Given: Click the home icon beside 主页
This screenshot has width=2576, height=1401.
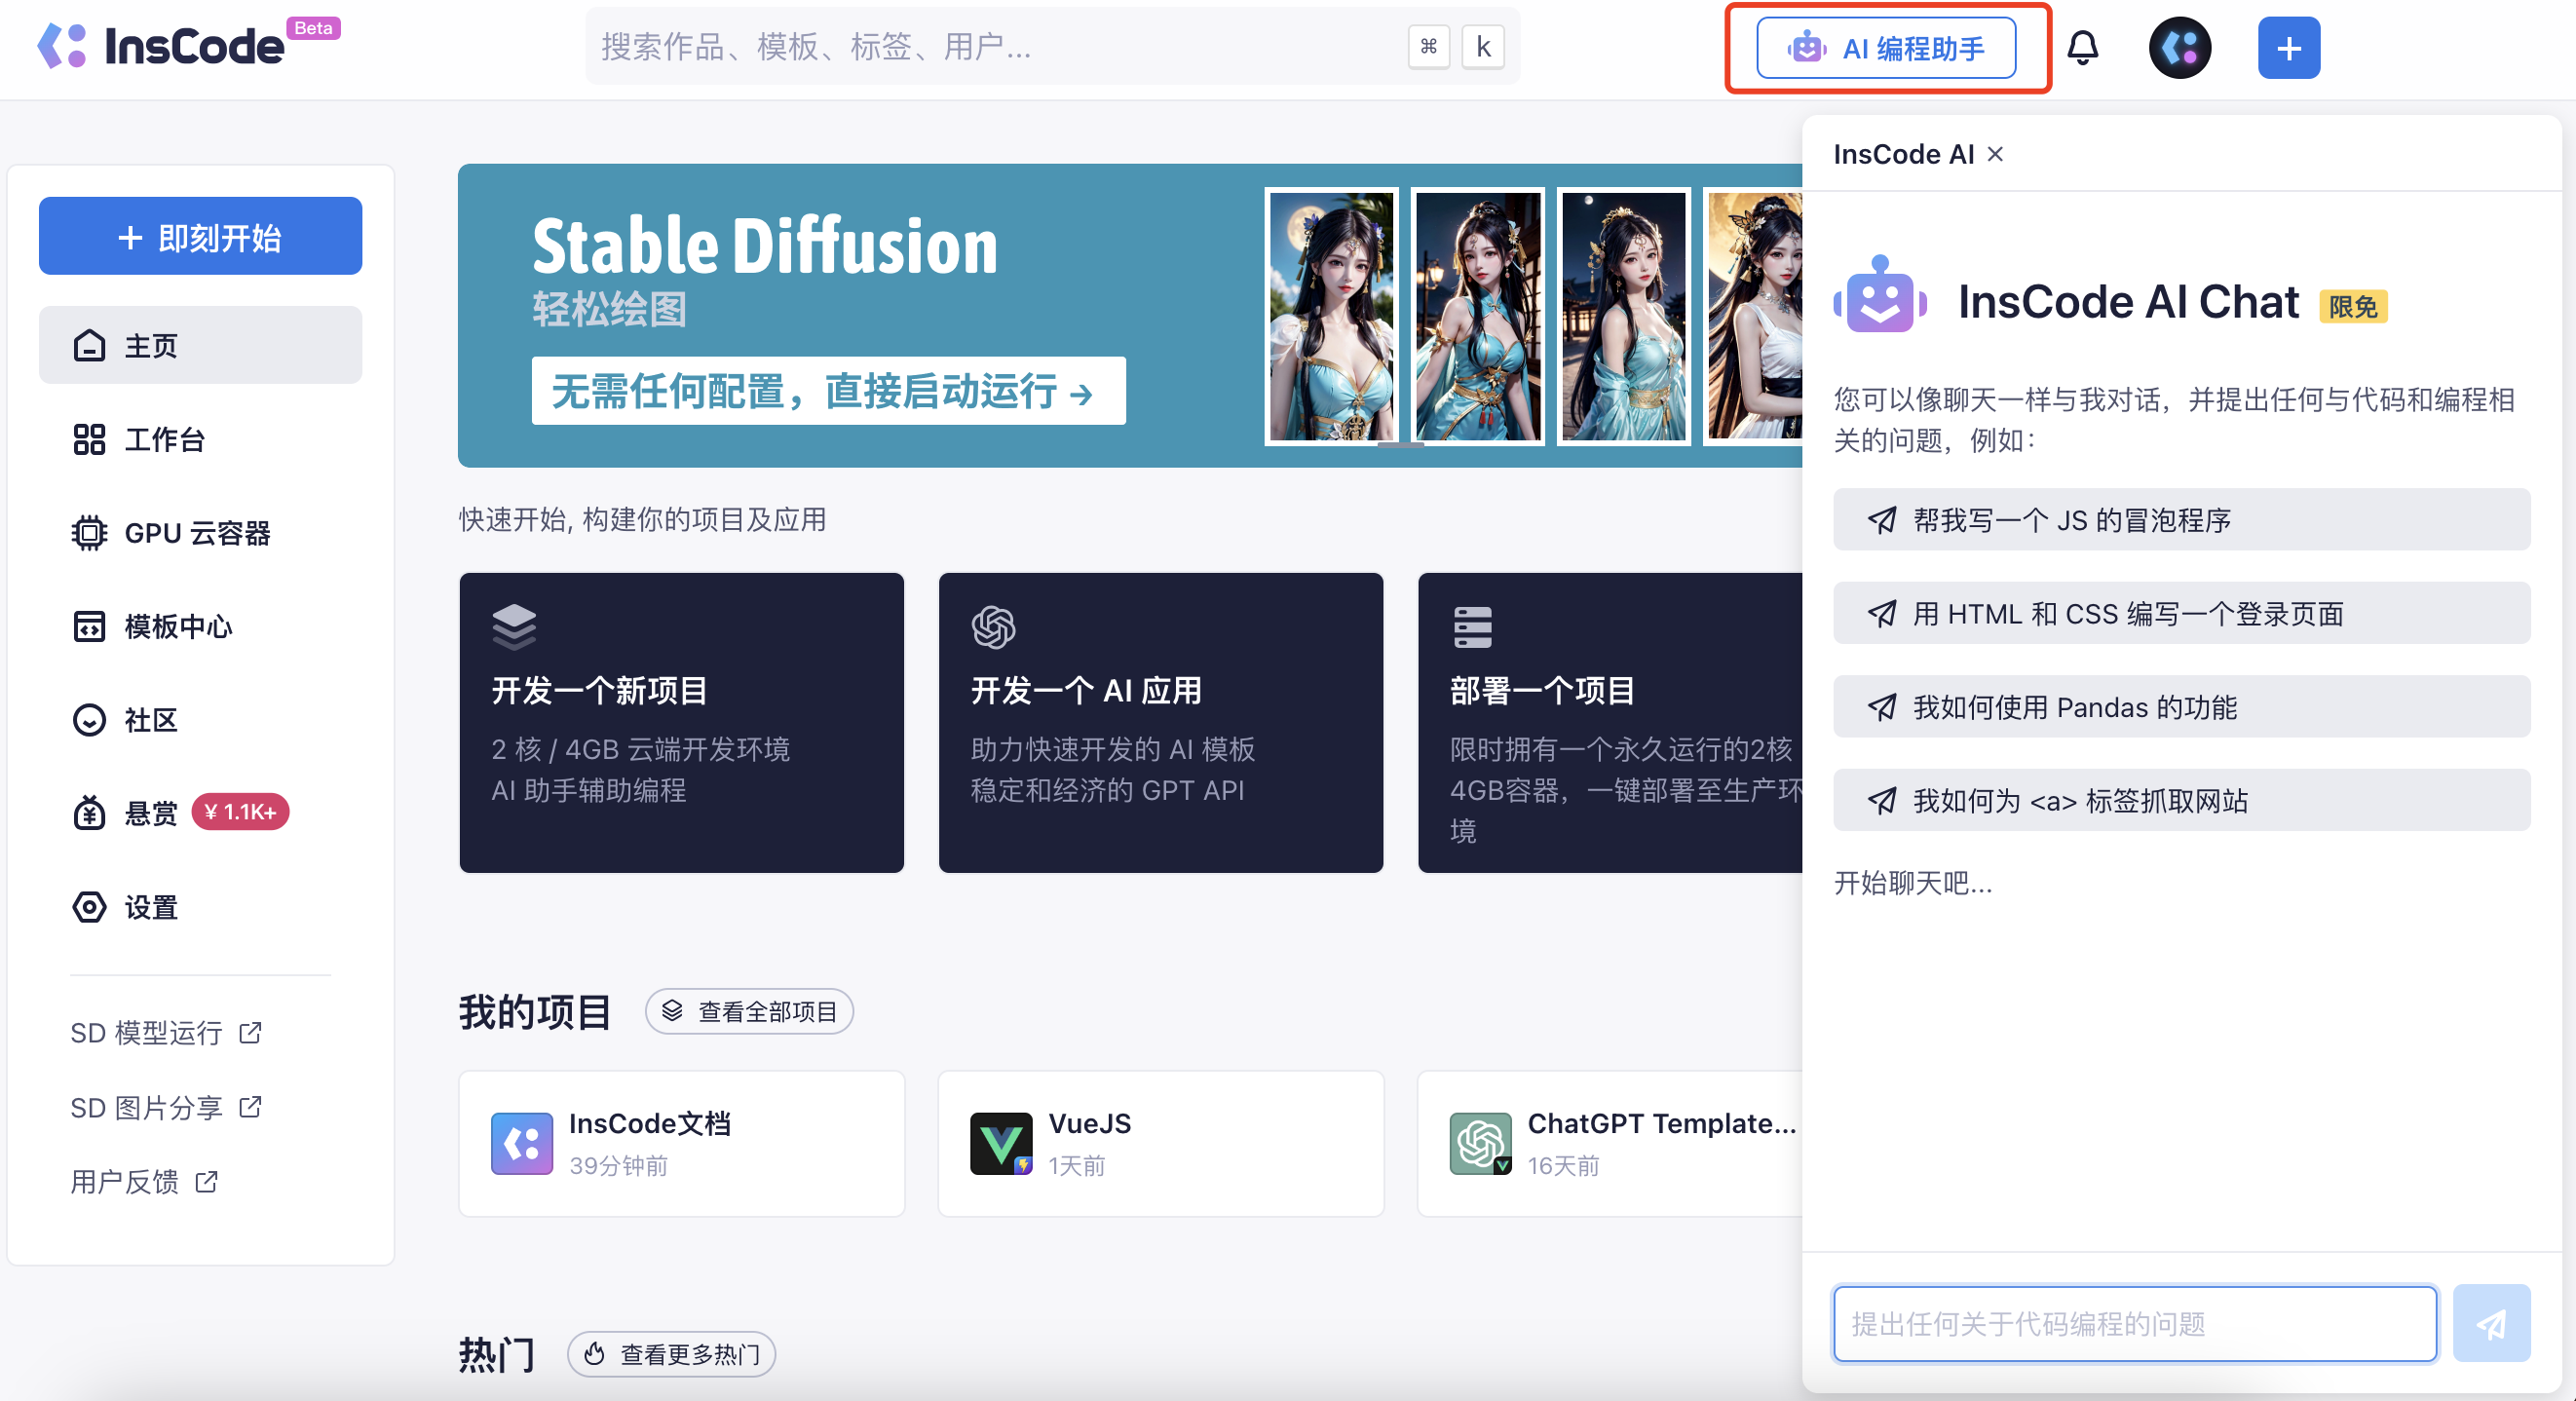Looking at the screenshot, I should (89, 345).
